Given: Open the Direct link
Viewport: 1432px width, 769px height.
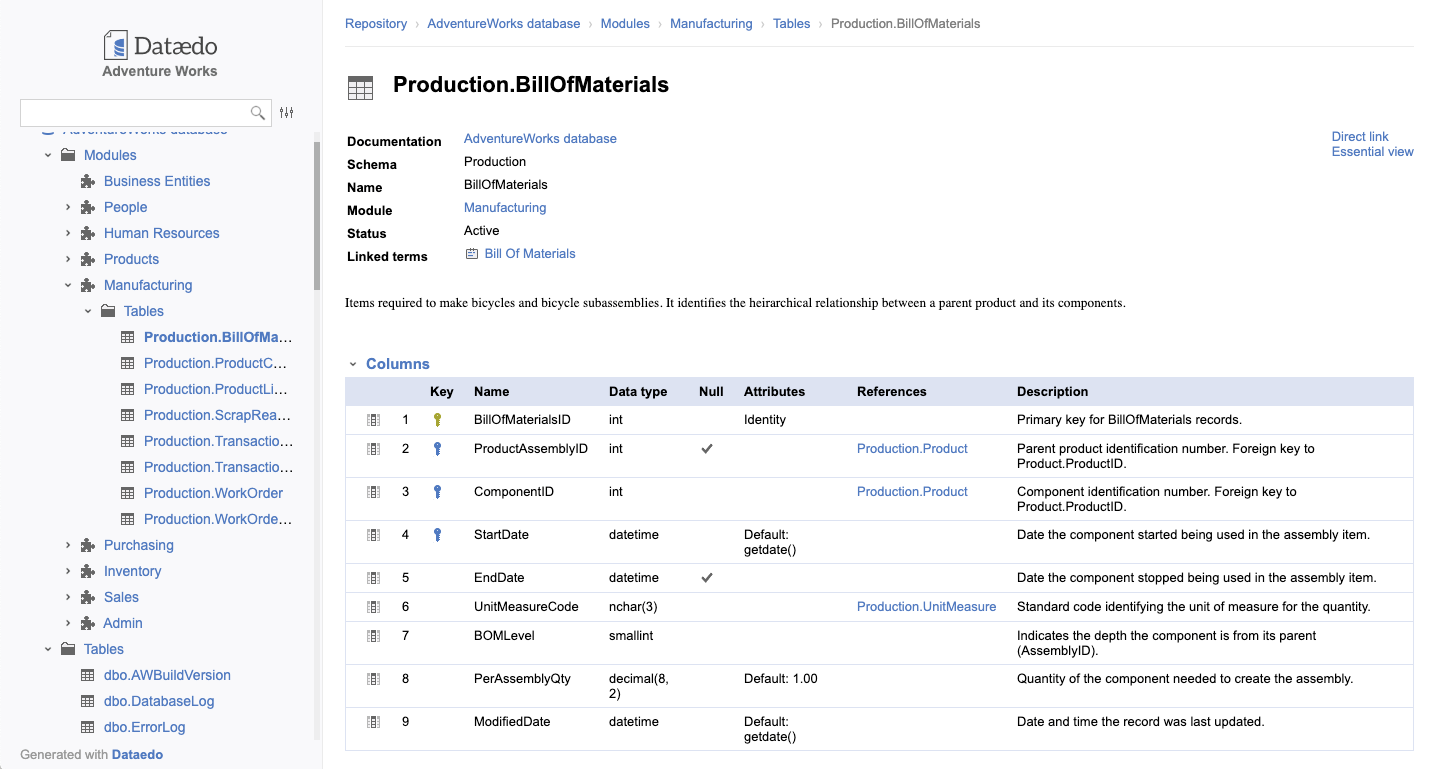Looking at the screenshot, I should click(x=1359, y=136).
